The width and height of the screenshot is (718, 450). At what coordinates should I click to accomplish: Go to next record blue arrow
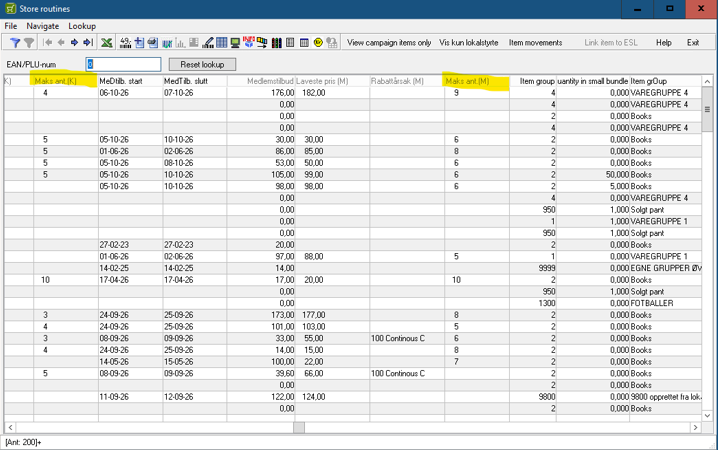[74, 43]
